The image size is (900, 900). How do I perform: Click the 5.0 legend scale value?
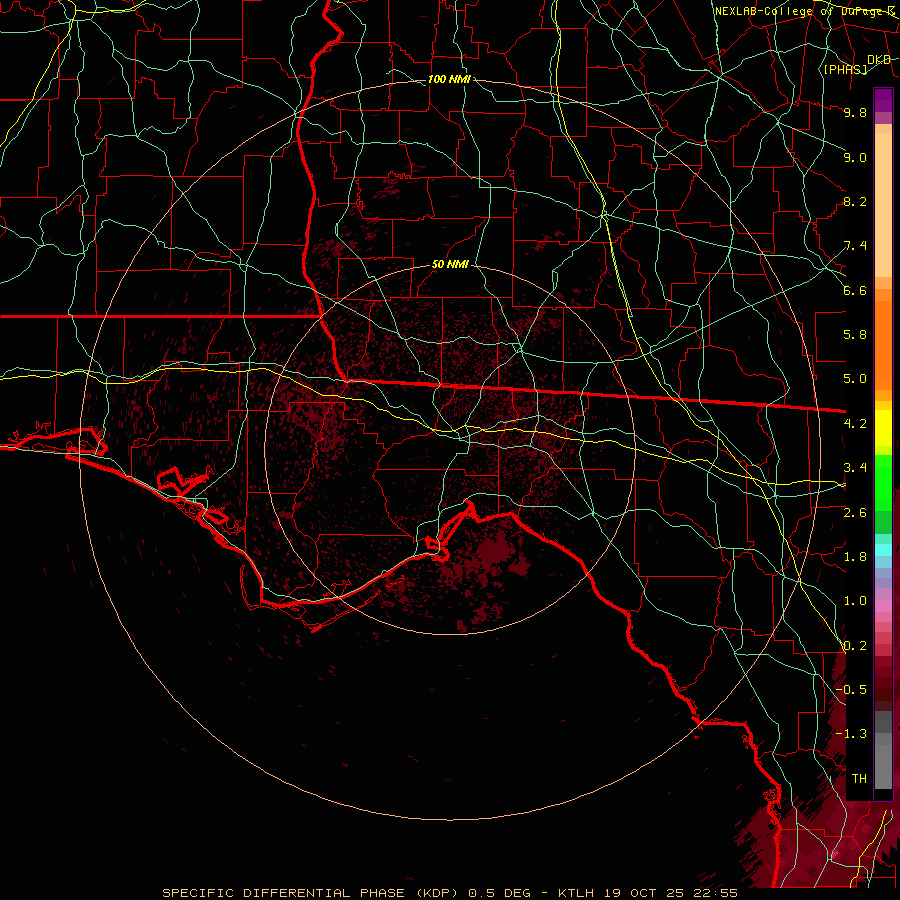pos(855,379)
